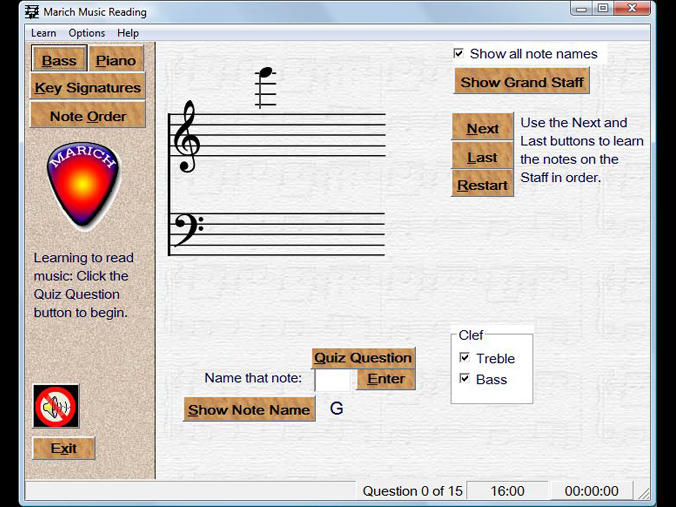Select the Piano button
This screenshot has width=676, height=507.
tap(116, 60)
